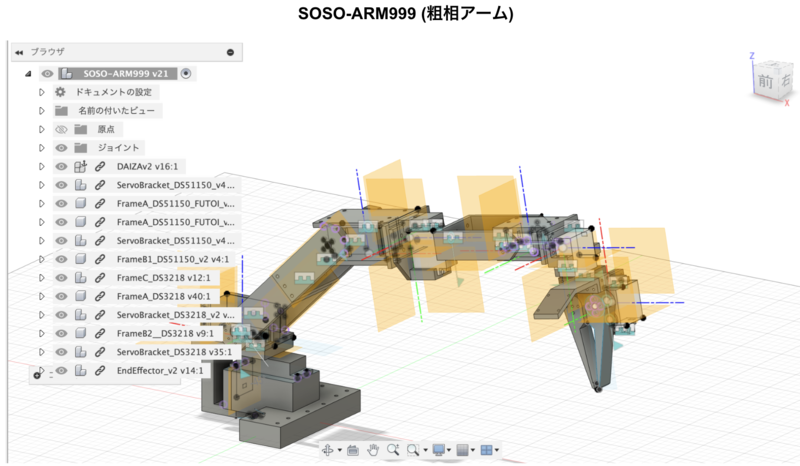The width and height of the screenshot is (800, 466).
Task: Click the component icon of ServoBracket_DS3218 v35:1
Action: 81,352
